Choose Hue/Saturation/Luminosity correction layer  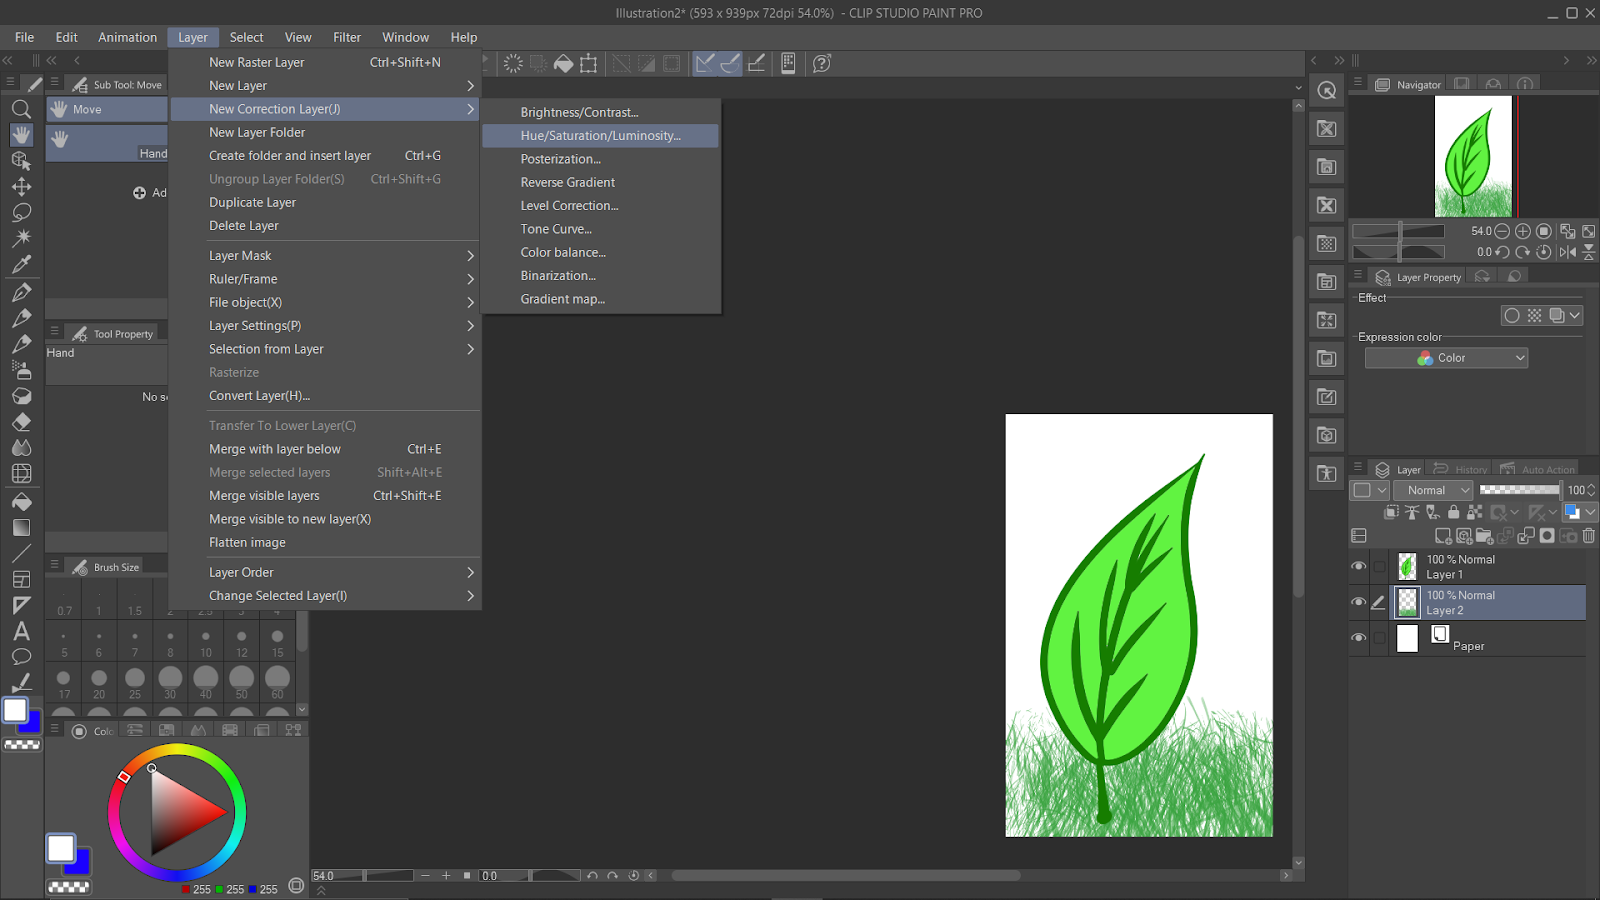point(600,136)
